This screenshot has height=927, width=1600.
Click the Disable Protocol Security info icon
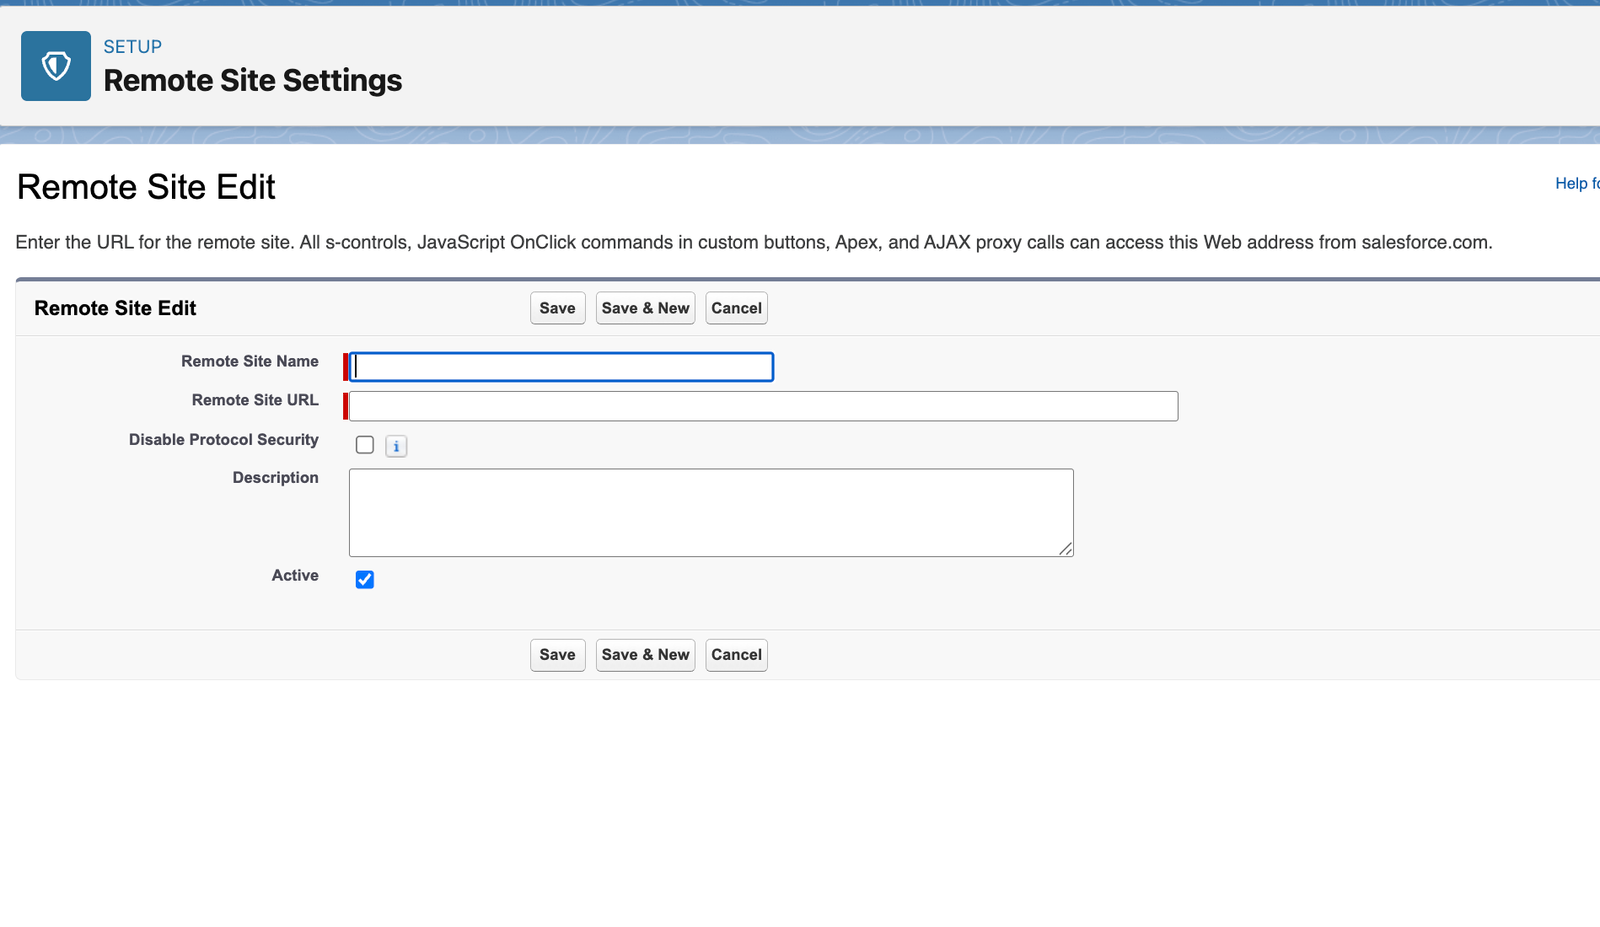point(396,446)
